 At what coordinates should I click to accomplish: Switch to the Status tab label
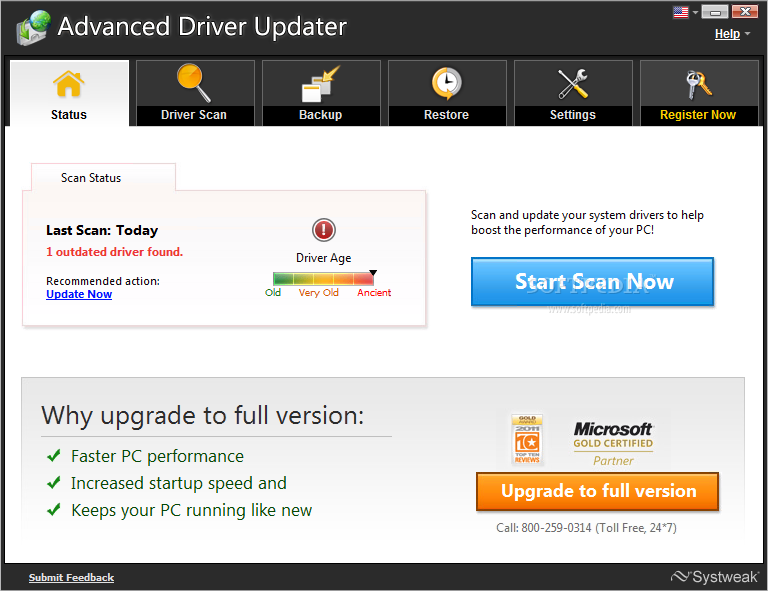tap(69, 115)
